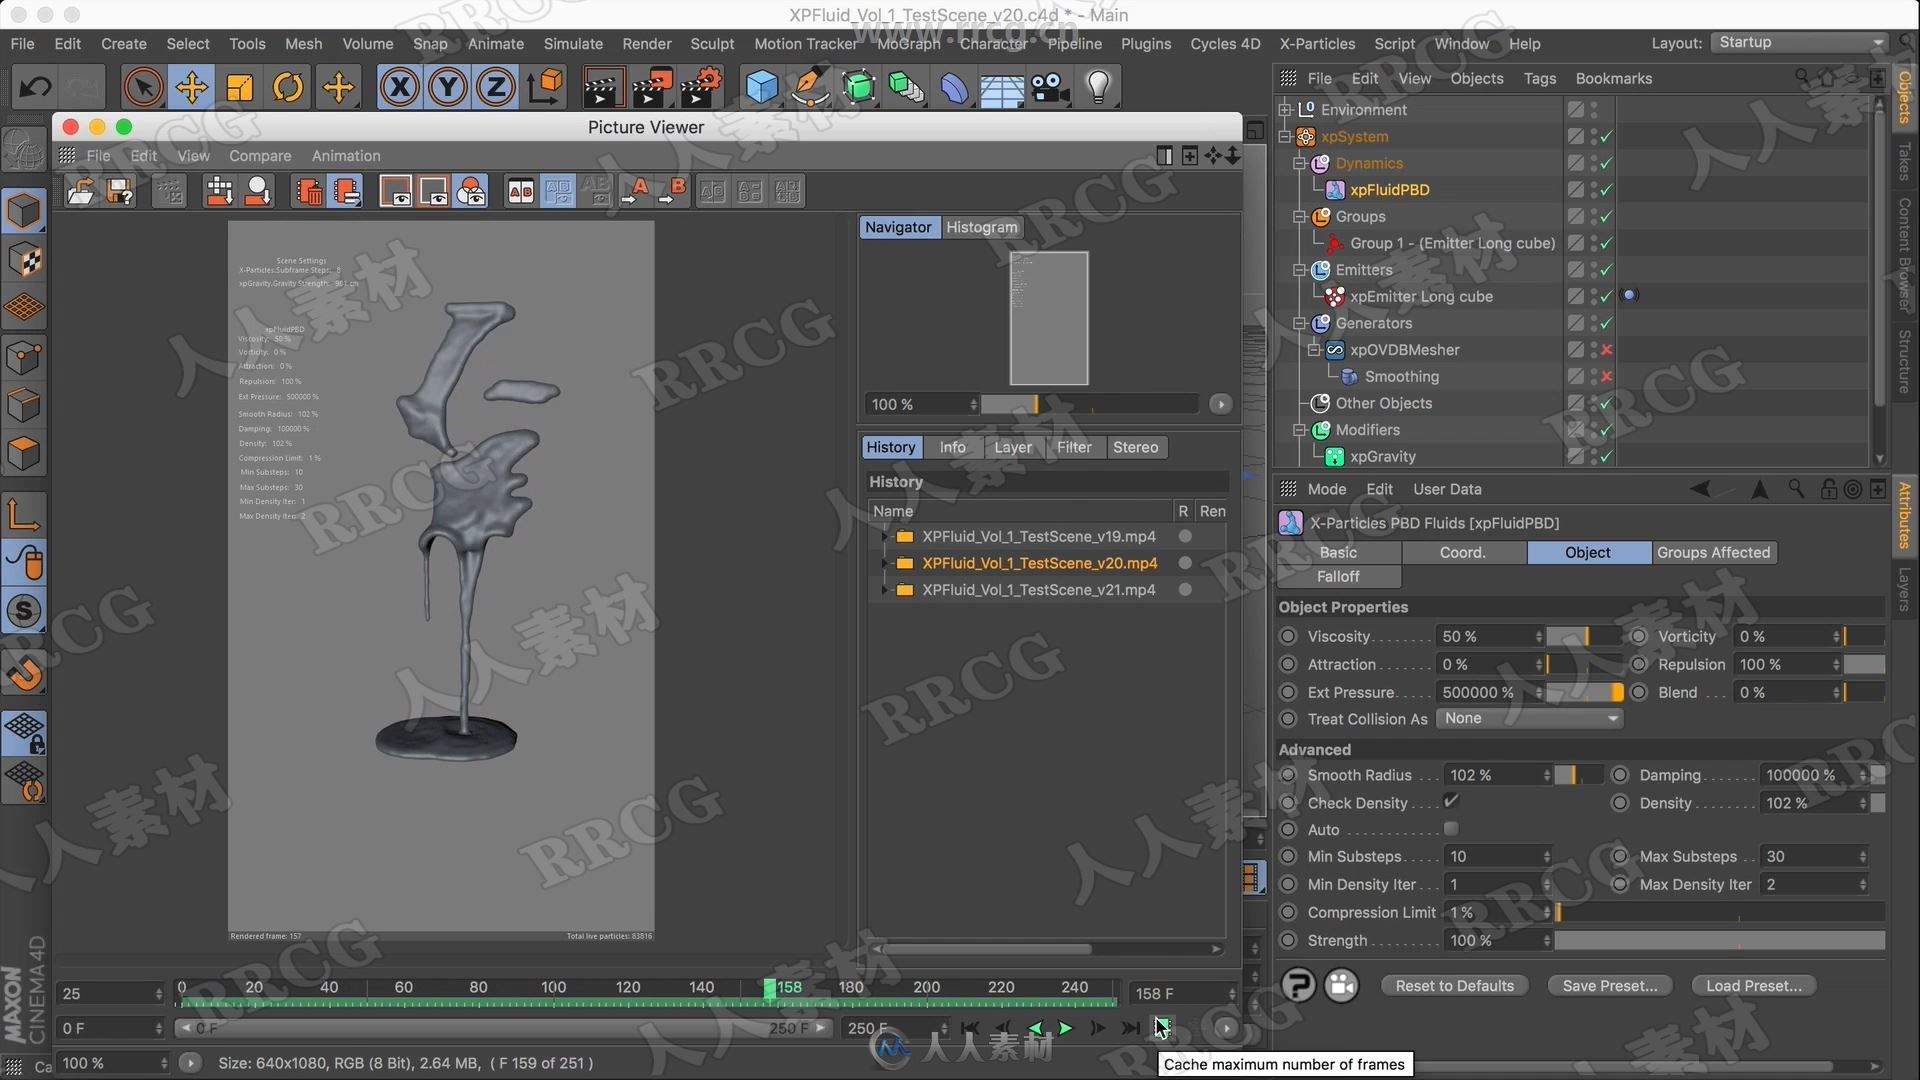Image resolution: width=1920 pixels, height=1080 pixels.
Task: Collapse the Dynamics group
Action: tap(1300, 163)
